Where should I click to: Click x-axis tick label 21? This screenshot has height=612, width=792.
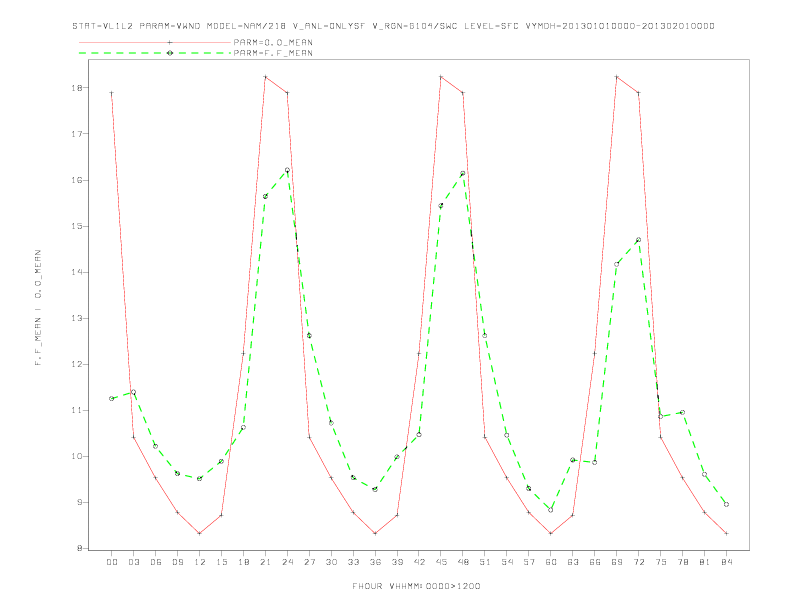(x=265, y=562)
